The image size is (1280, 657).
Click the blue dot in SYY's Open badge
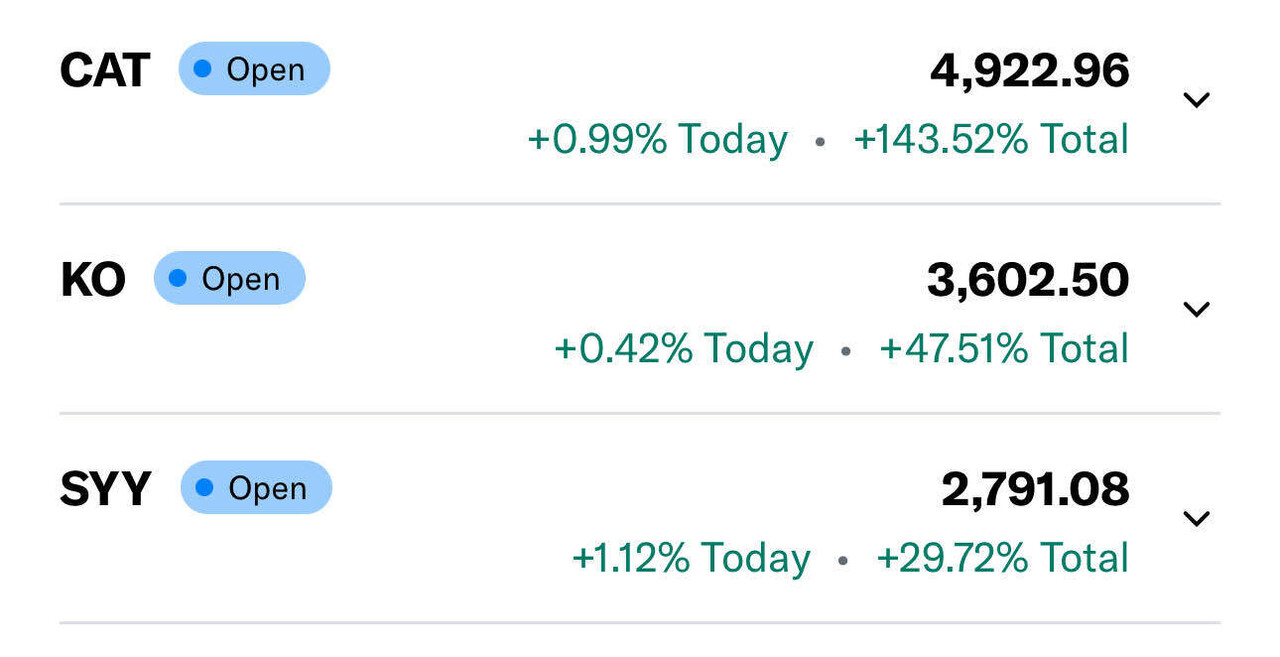[205, 487]
